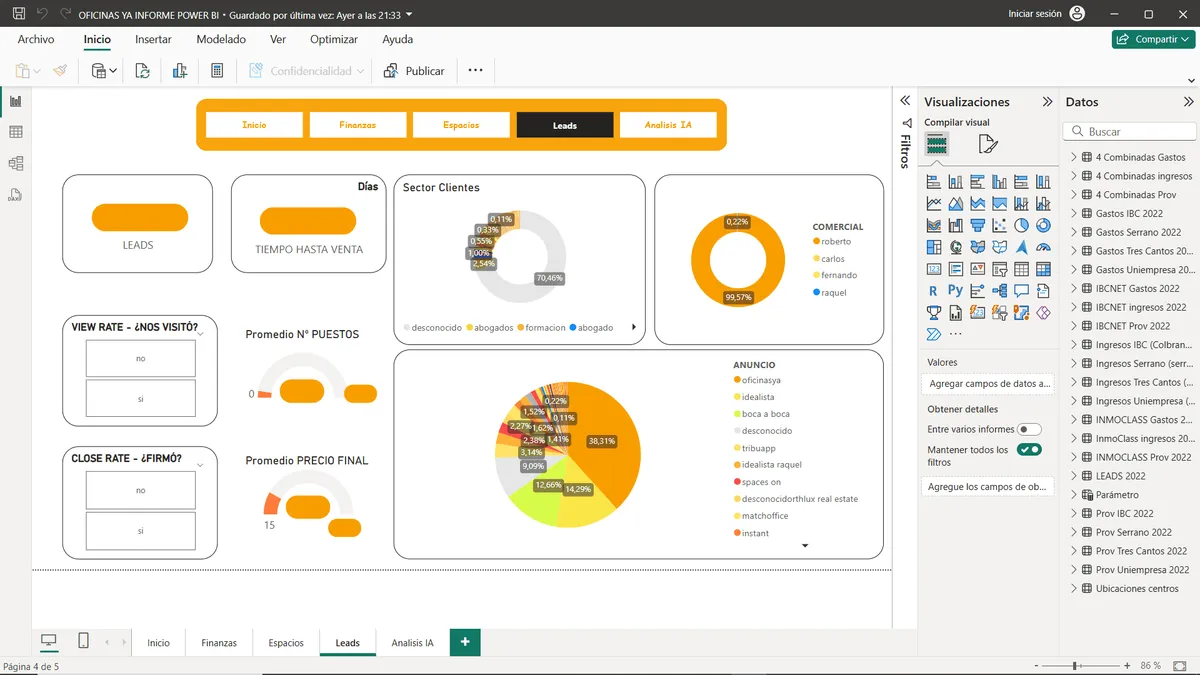Select the Line chart visual
The width and height of the screenshot is (1200, 675).
coord(934,204)
